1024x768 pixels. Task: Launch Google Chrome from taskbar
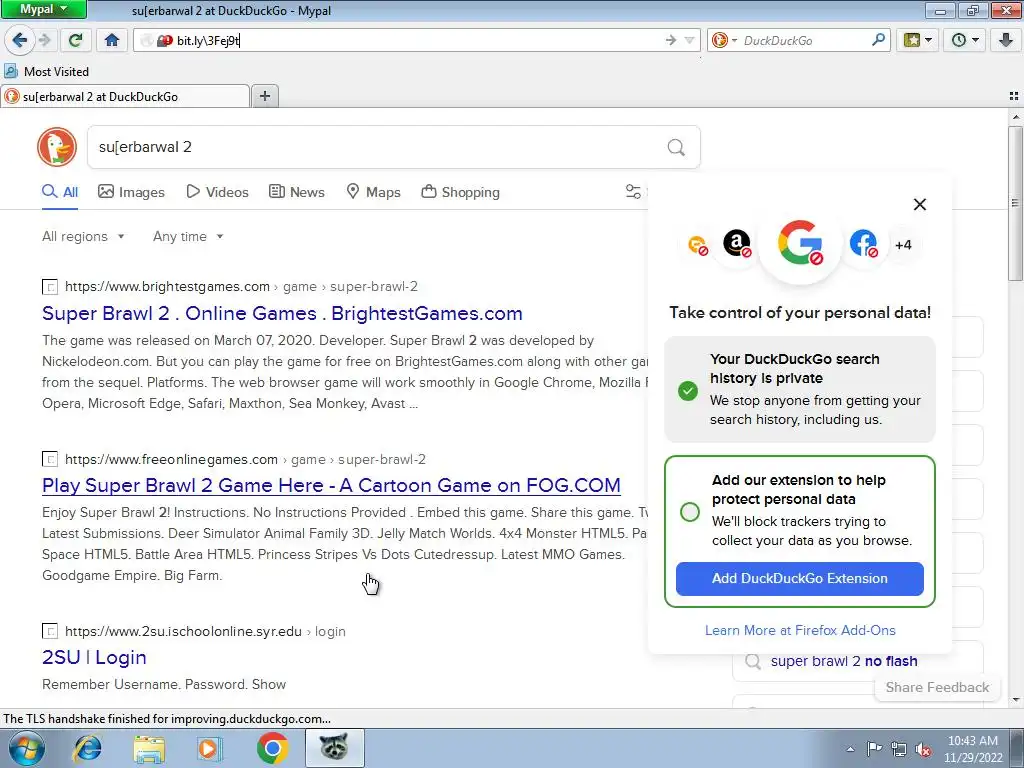pyautogui.click(x=272, y=748)
